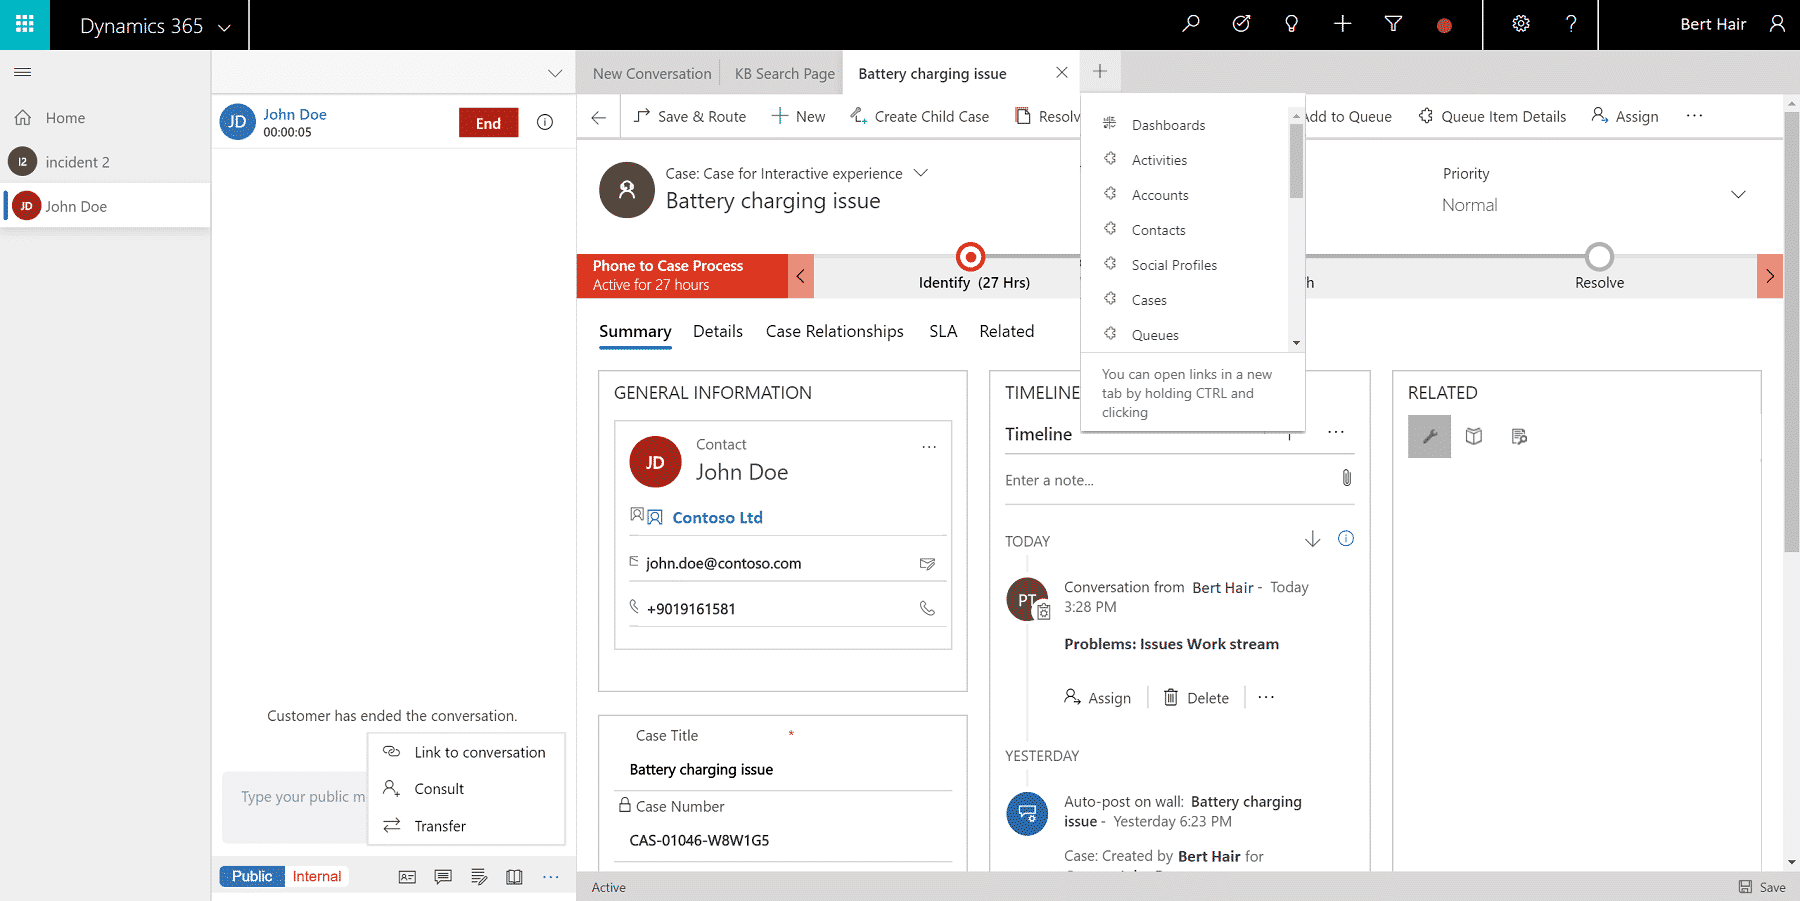Open more options ellipsis in chat toolbar
1800x901 pixels.
click(x=551, y=877)
